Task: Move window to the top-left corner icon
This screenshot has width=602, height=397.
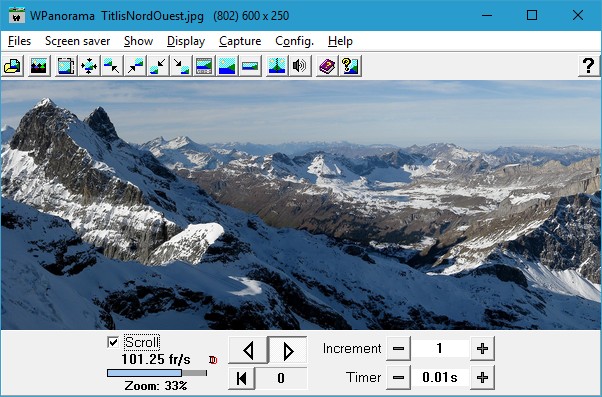Action: (112, 66)
